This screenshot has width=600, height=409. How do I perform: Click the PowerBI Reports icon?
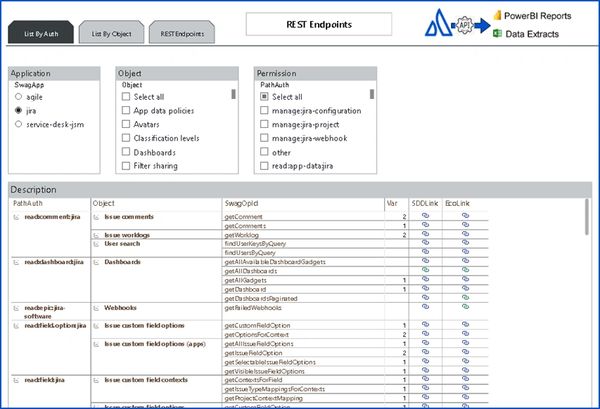(x=495, y=17)
